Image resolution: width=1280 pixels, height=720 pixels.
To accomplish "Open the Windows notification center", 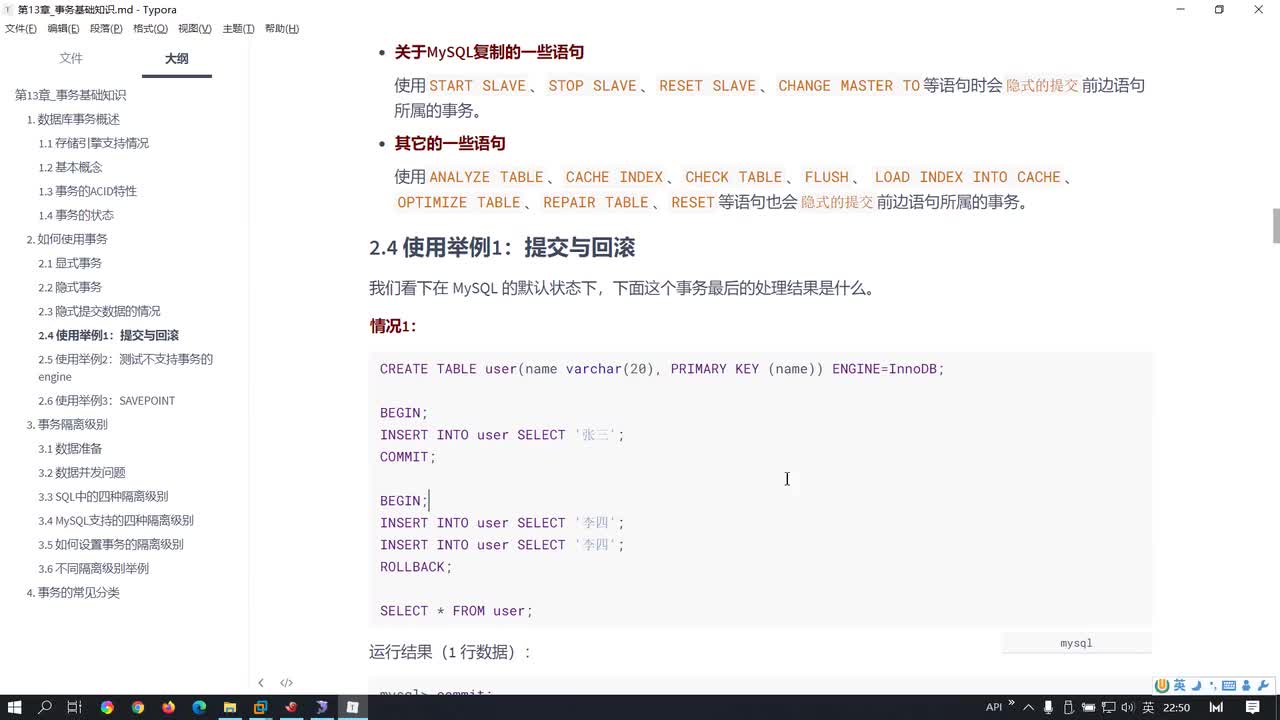I will (1252, 707).
